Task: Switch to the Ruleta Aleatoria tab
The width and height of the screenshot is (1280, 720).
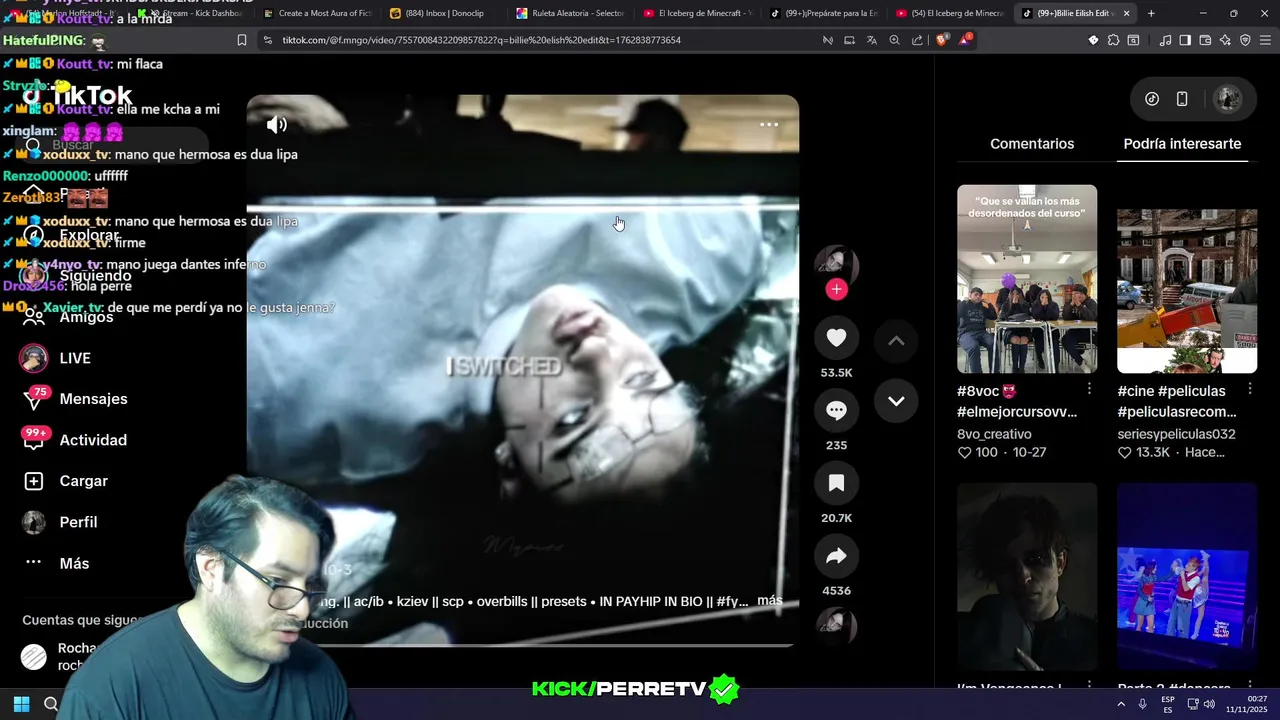Action: (x=571, y=13)
